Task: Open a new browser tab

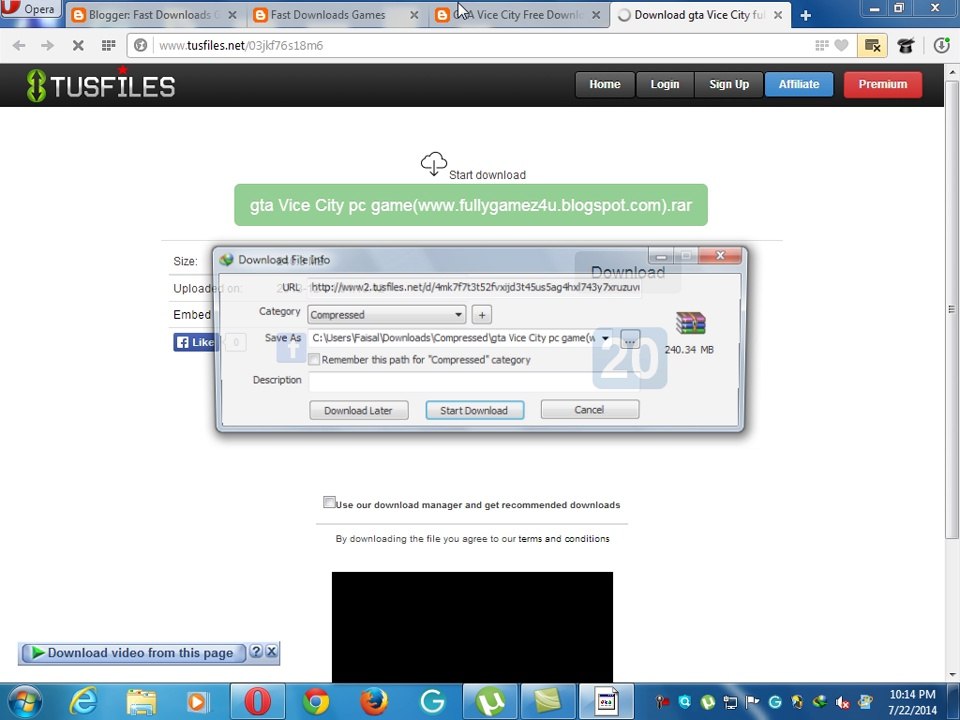Action: [806, 15]
